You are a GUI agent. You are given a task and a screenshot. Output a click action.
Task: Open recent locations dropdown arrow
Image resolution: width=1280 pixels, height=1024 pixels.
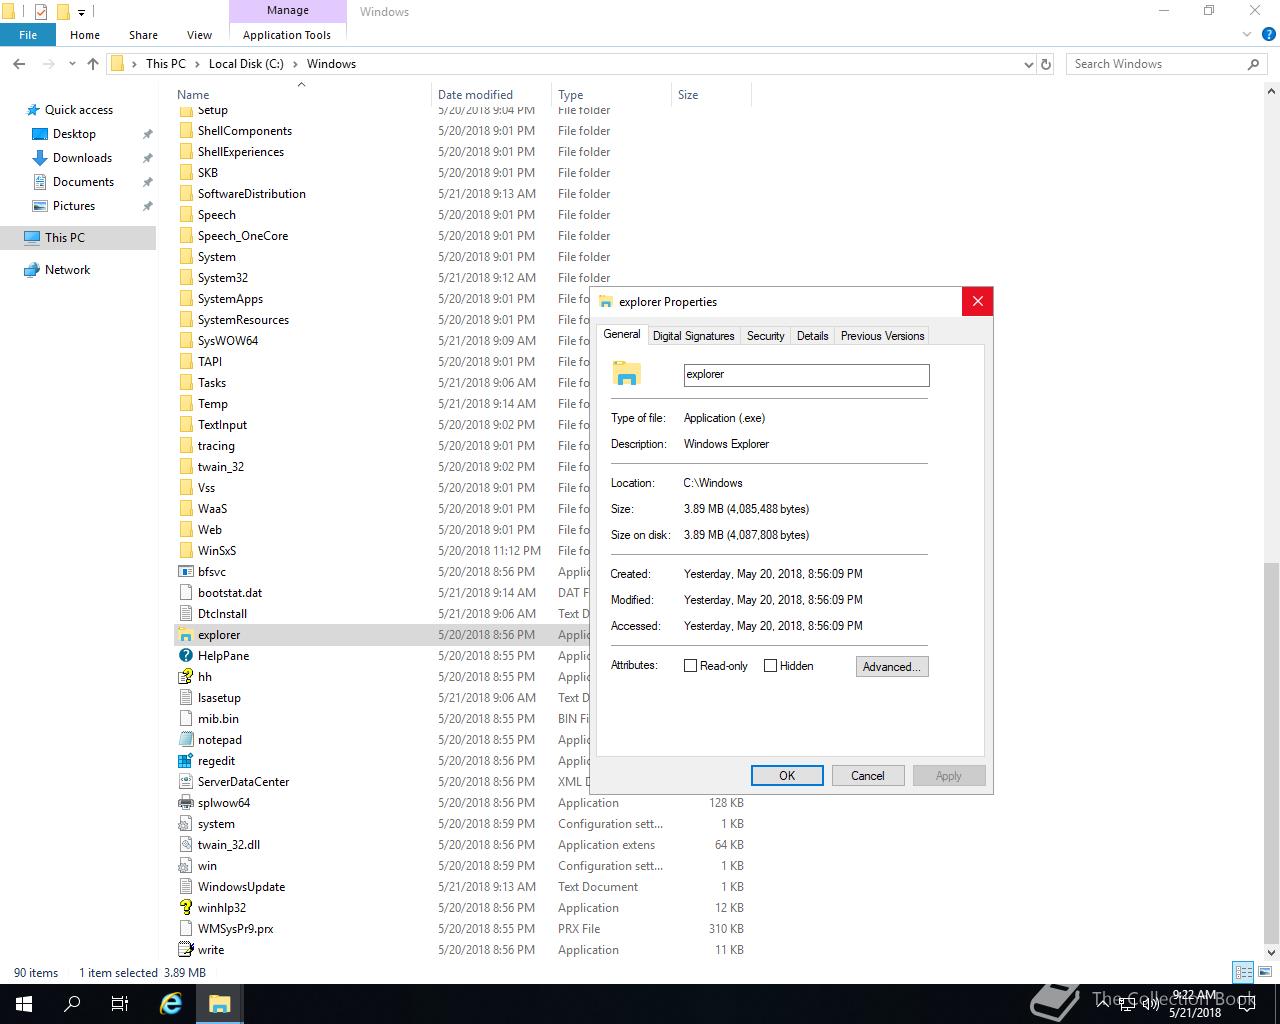[x=72, y=64]
